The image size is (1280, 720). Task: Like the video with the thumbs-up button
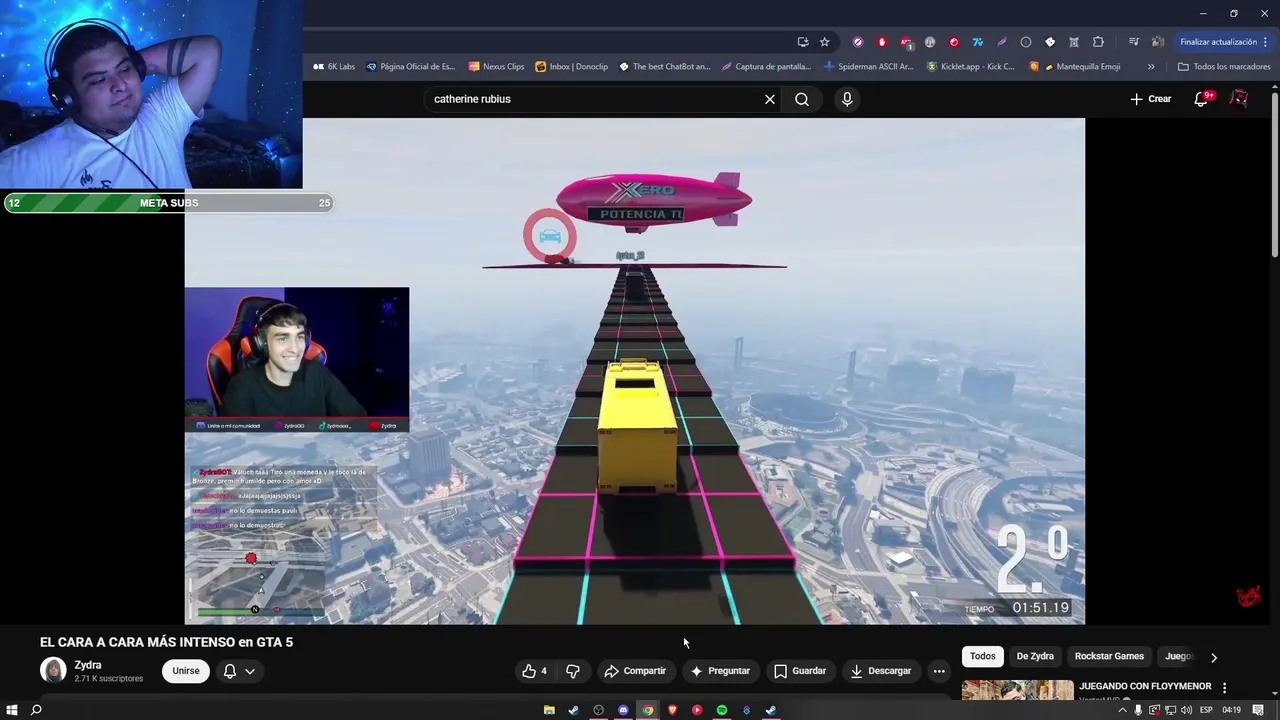[534, 671]
